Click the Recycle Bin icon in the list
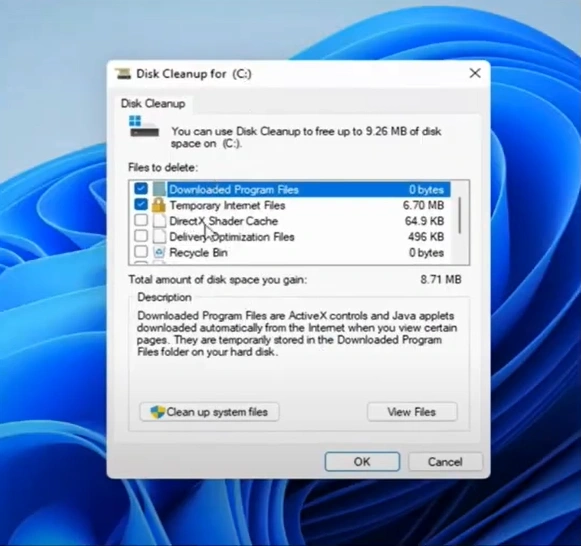 tap(159, 252)
